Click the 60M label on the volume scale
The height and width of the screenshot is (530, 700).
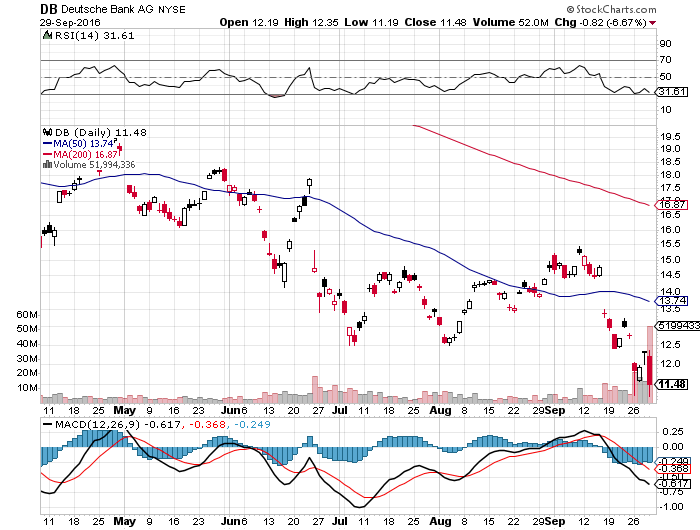click(x=27, y=315)
